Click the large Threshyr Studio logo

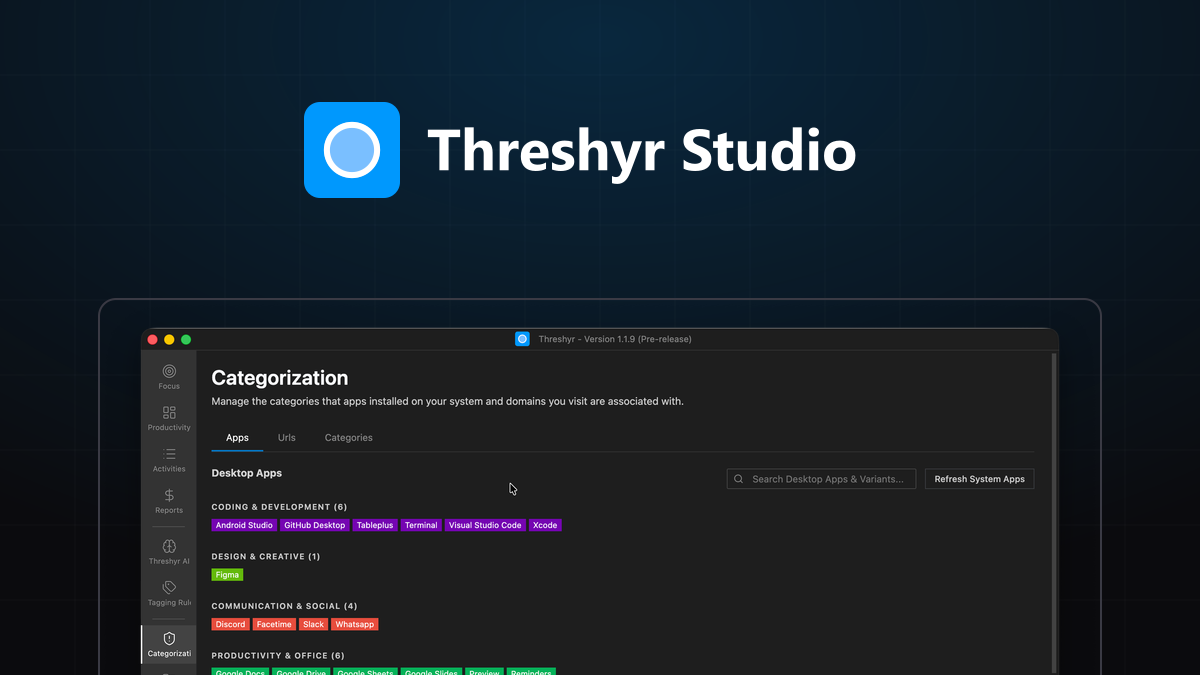352,150
